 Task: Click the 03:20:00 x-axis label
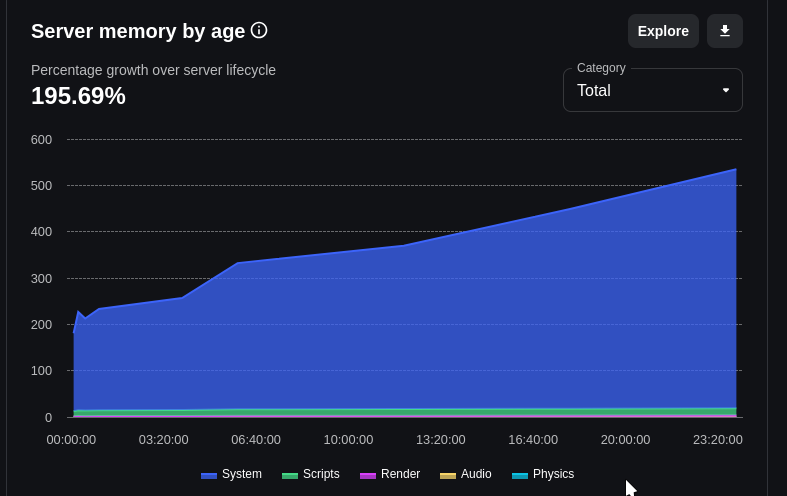coord(164,440)
